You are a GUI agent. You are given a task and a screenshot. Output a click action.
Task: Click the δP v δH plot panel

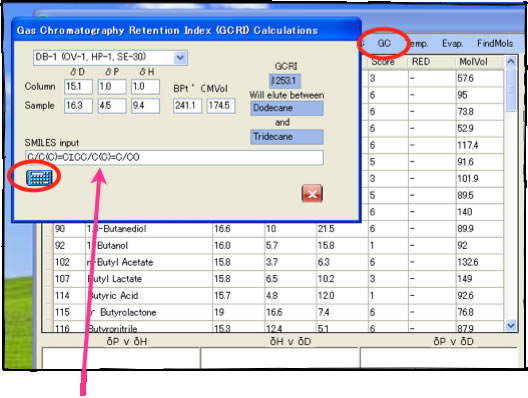point(121,358)
